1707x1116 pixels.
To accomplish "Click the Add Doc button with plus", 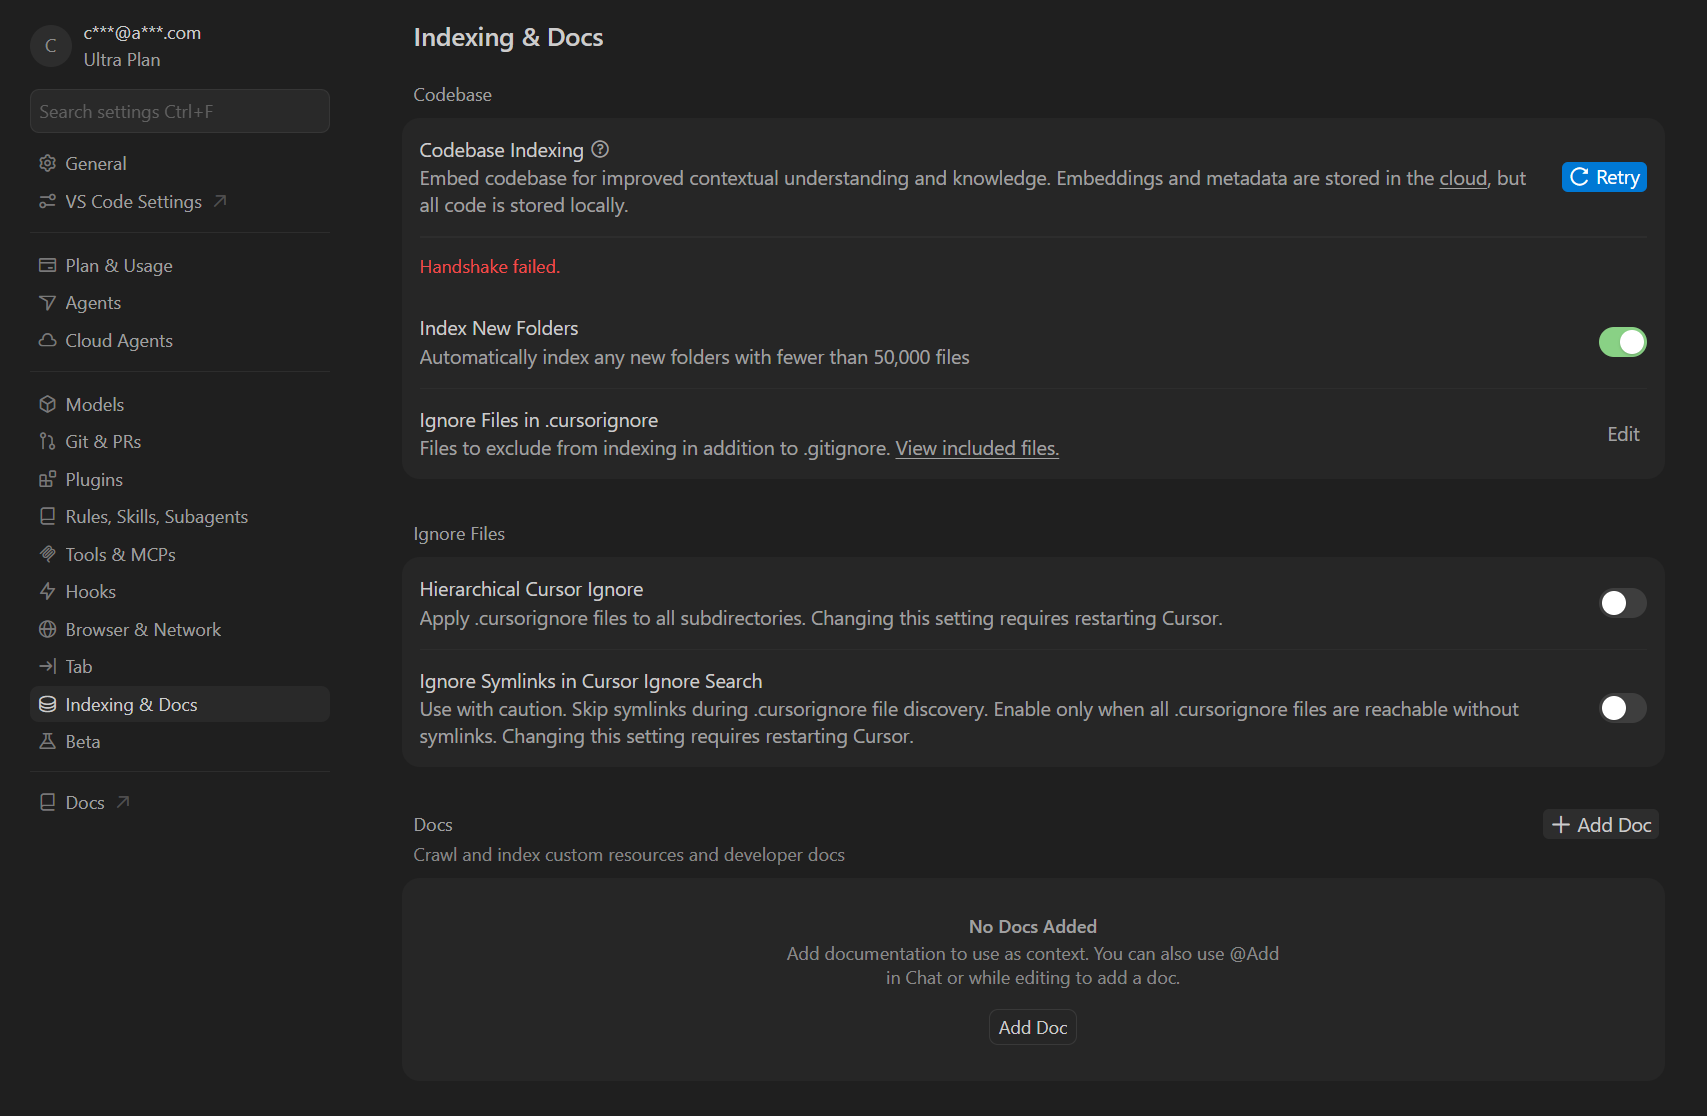I will (1601, 824).
